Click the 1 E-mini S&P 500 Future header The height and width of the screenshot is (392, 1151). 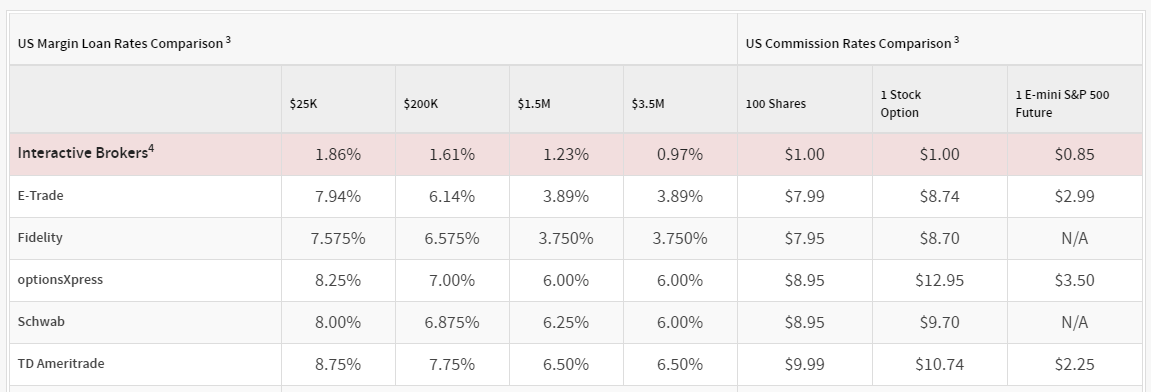(x=1062, y=104)
